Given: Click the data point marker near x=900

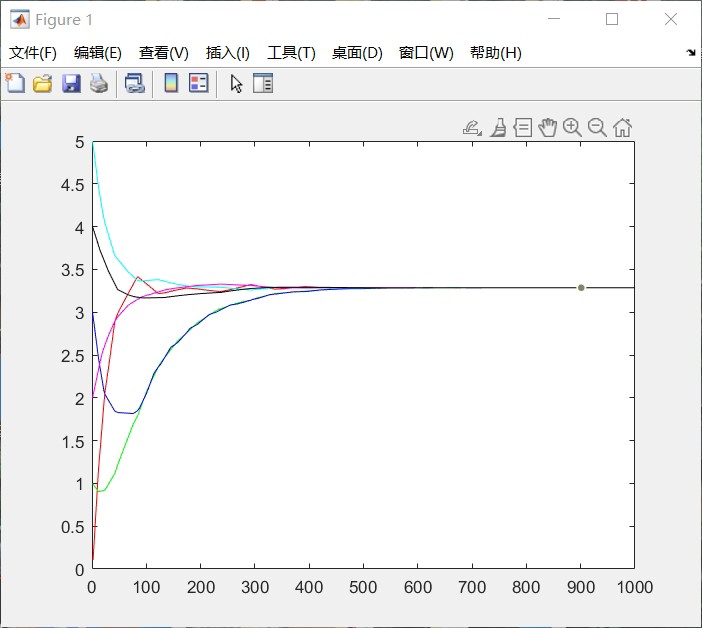Looking at the screenshot, I should (581, 287).
